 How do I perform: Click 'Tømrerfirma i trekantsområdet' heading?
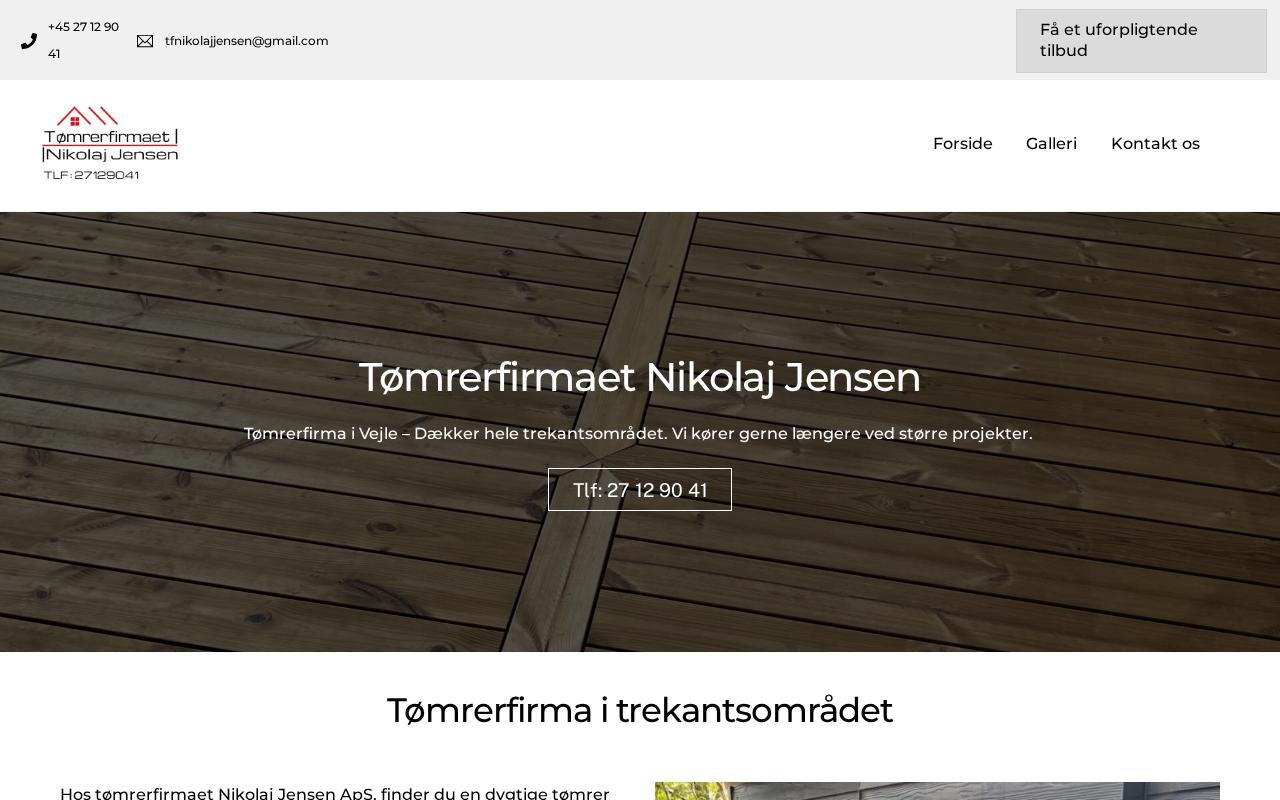click(x=640, y=710)
